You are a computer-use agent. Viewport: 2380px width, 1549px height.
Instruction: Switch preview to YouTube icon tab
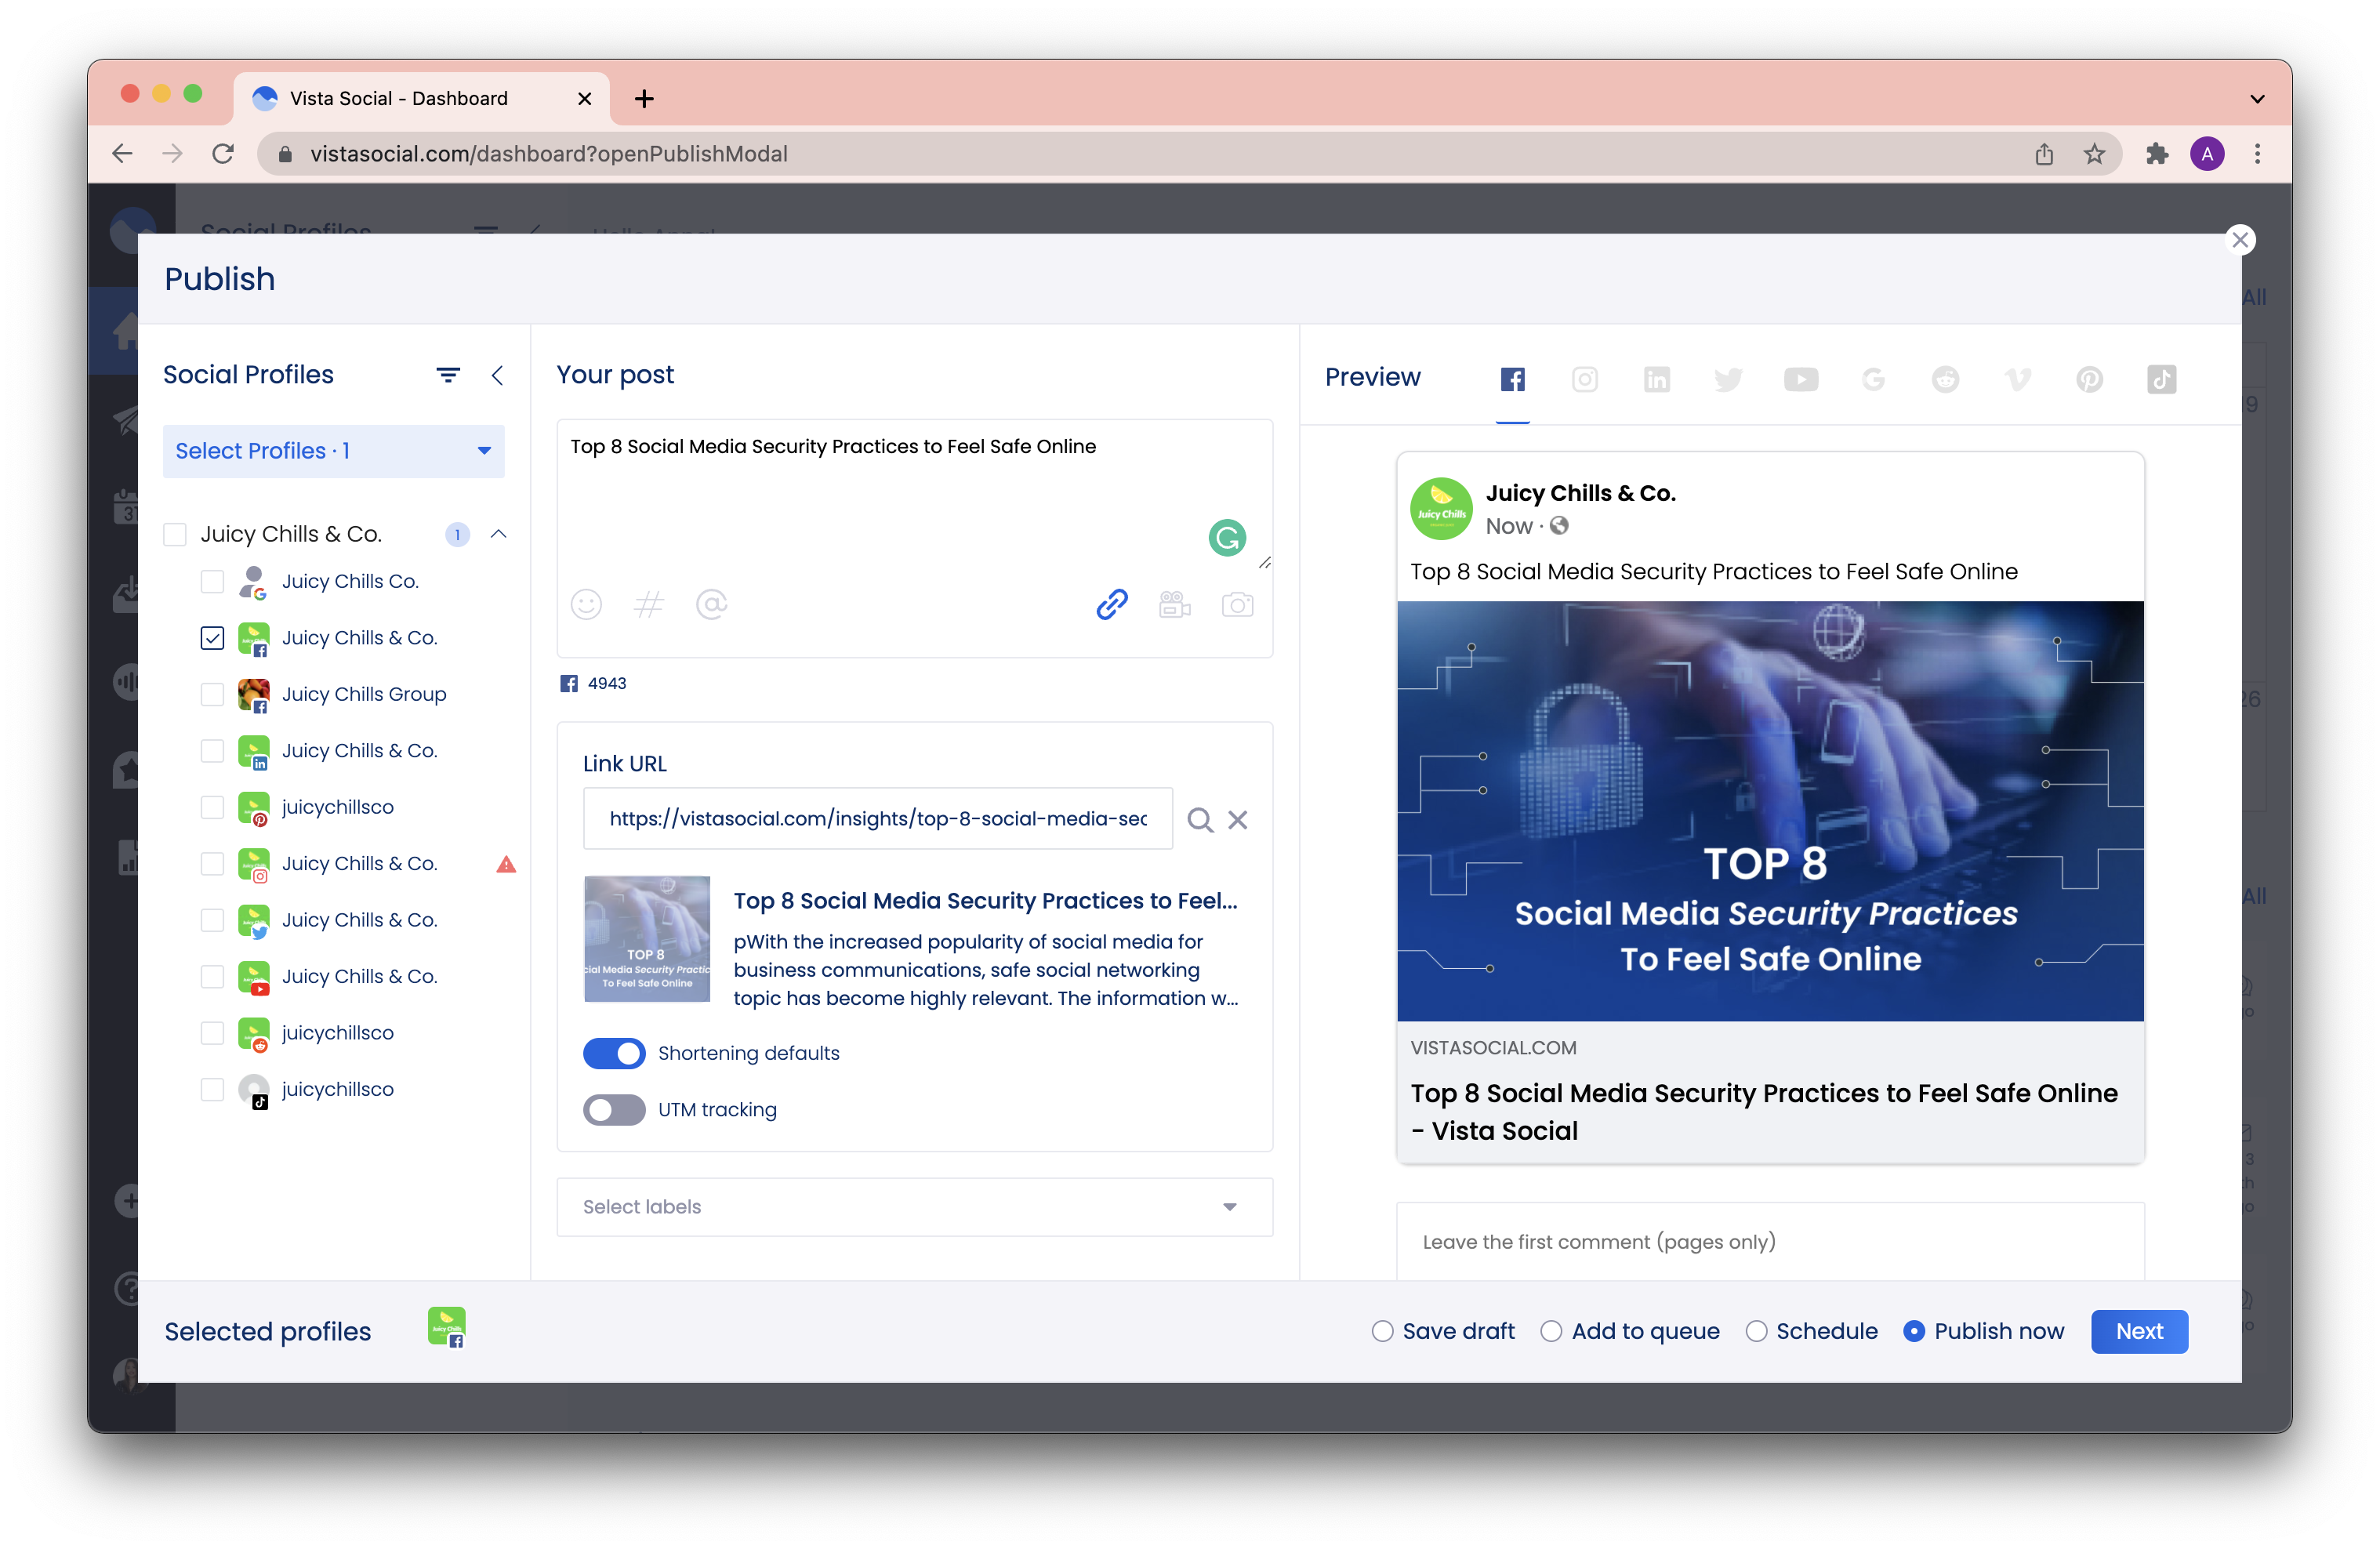(1801, 379)
